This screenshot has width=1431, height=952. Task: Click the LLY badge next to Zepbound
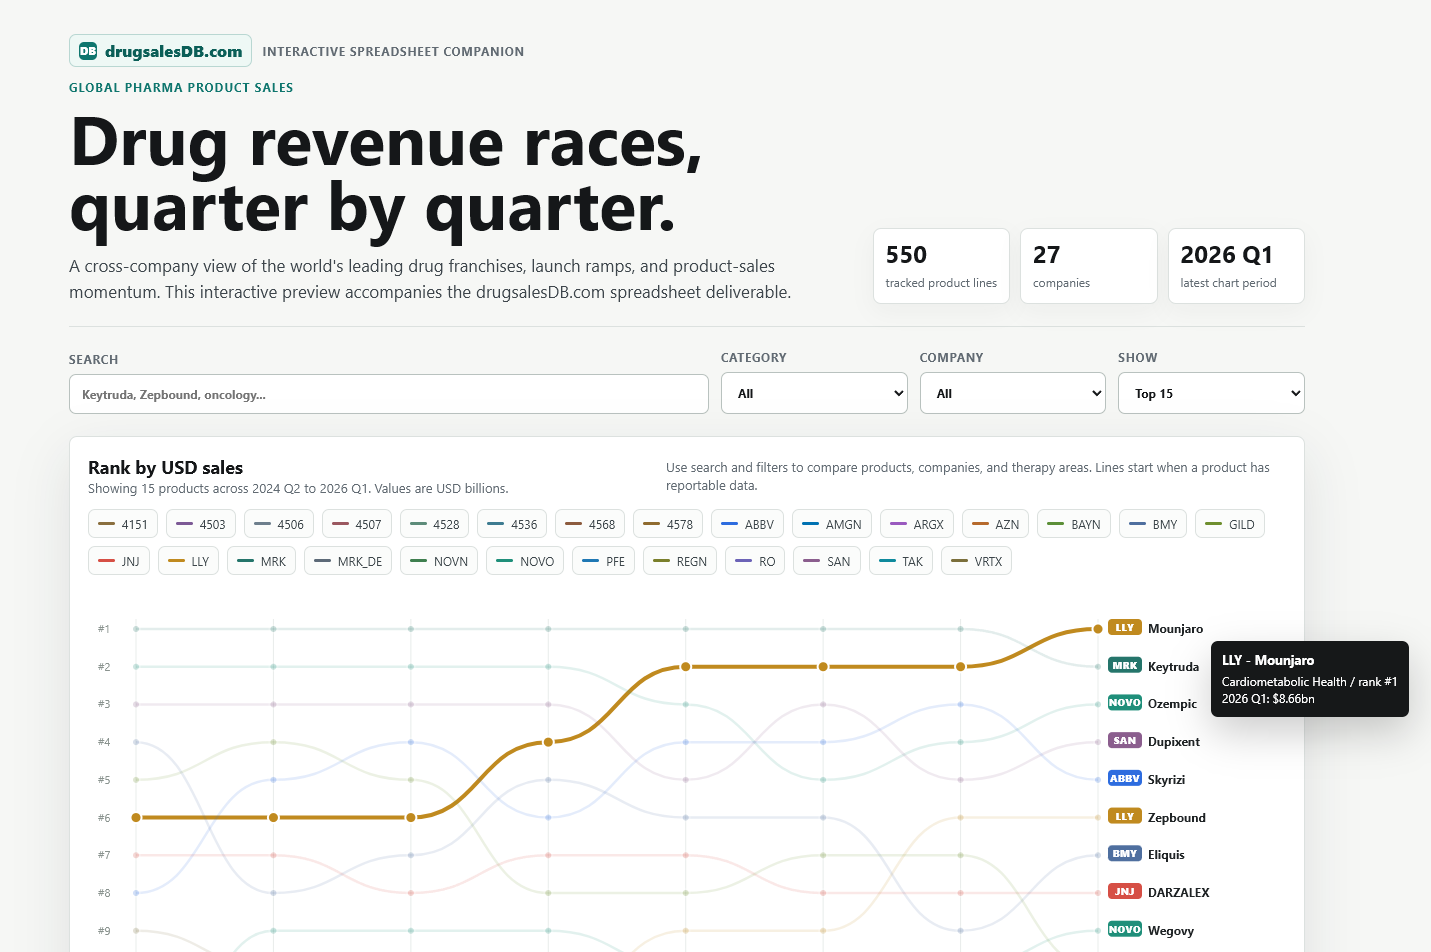[1125, 816]
